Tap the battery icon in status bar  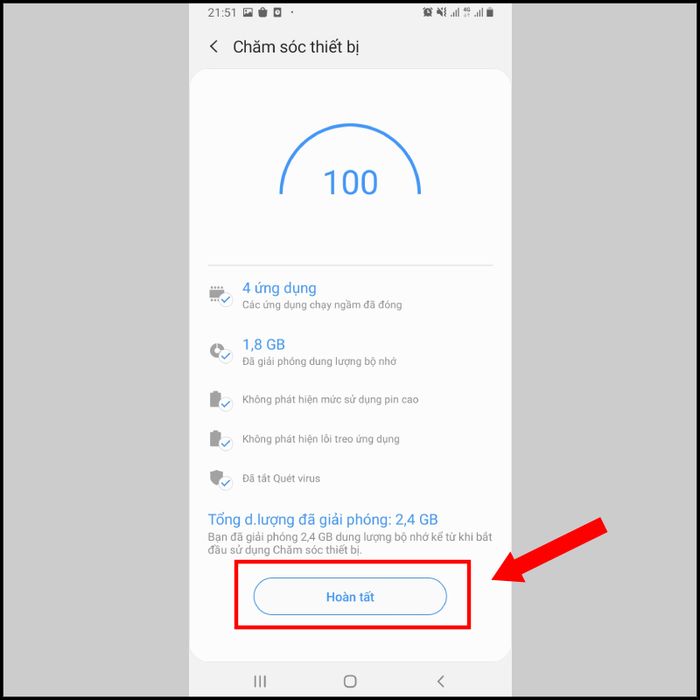[490, 12]
